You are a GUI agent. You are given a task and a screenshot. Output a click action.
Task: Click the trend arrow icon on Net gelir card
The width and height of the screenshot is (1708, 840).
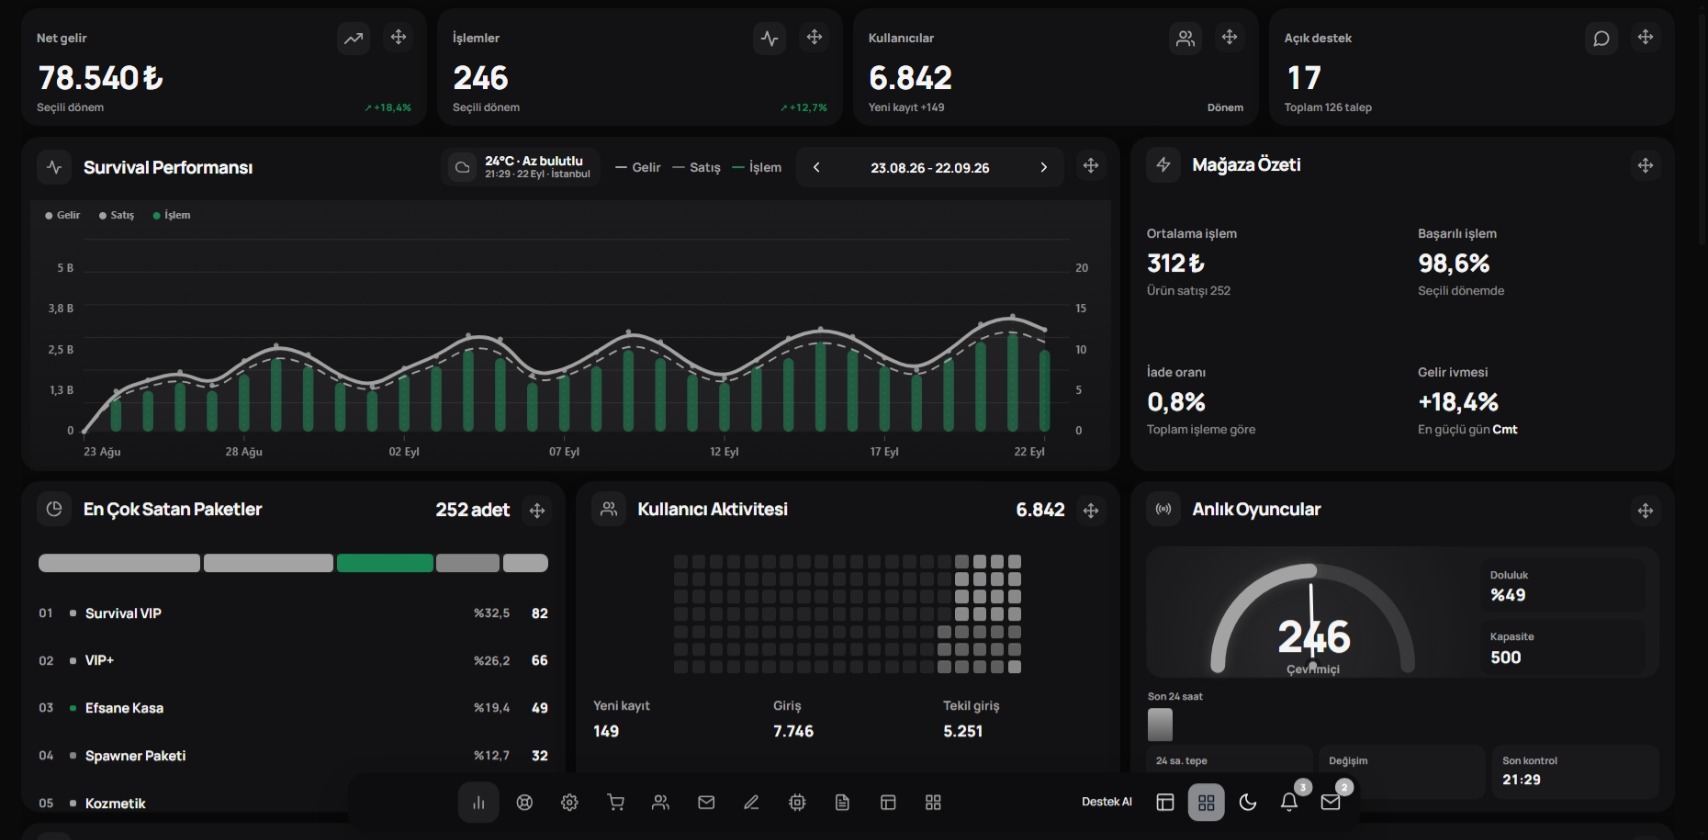coord(353,38)
